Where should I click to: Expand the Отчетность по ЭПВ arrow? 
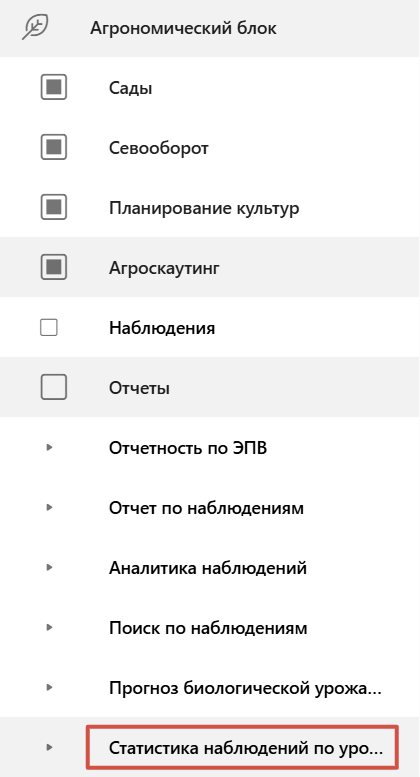coord(49,447)
